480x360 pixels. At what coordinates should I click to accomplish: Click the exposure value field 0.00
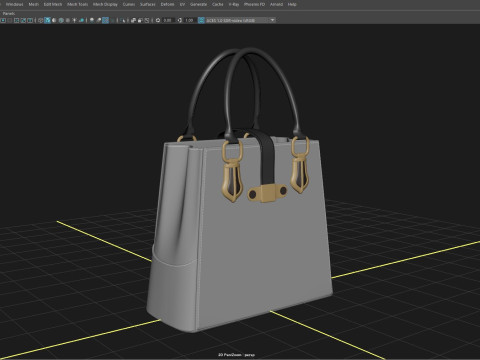click(x=168, y=20)
